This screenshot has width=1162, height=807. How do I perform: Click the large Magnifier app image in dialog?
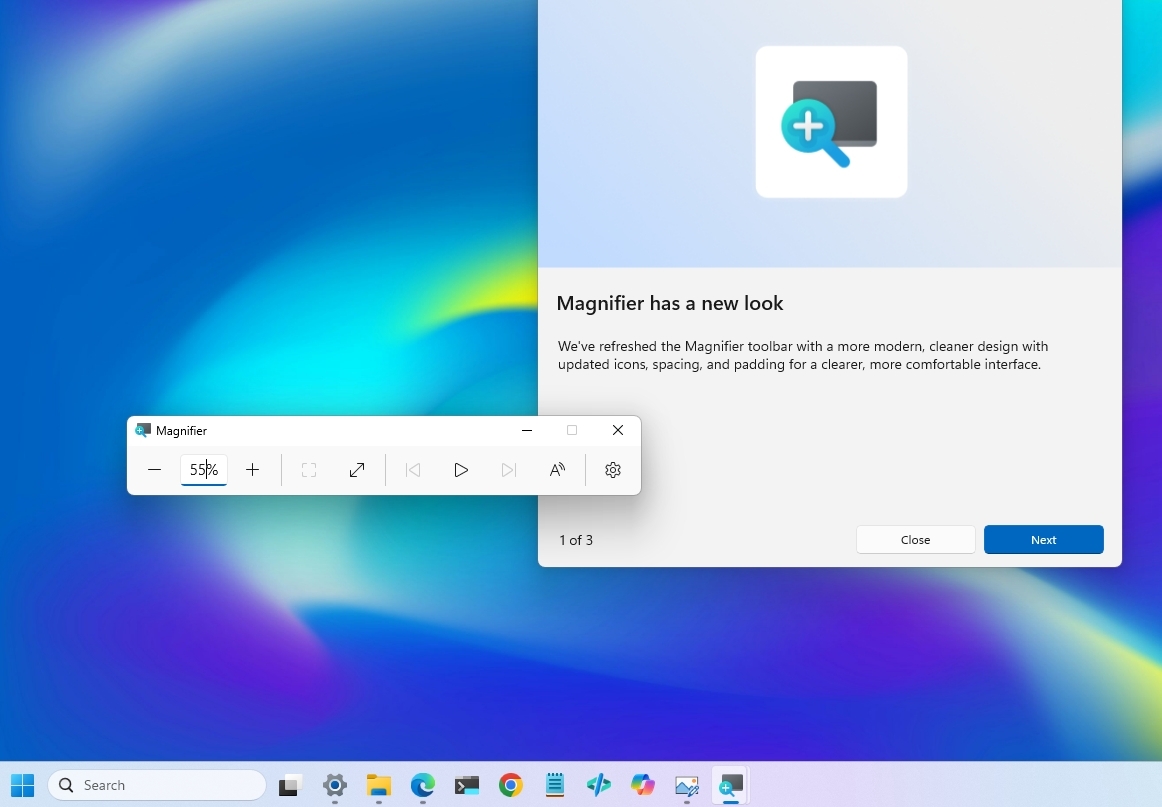(831, 122)
